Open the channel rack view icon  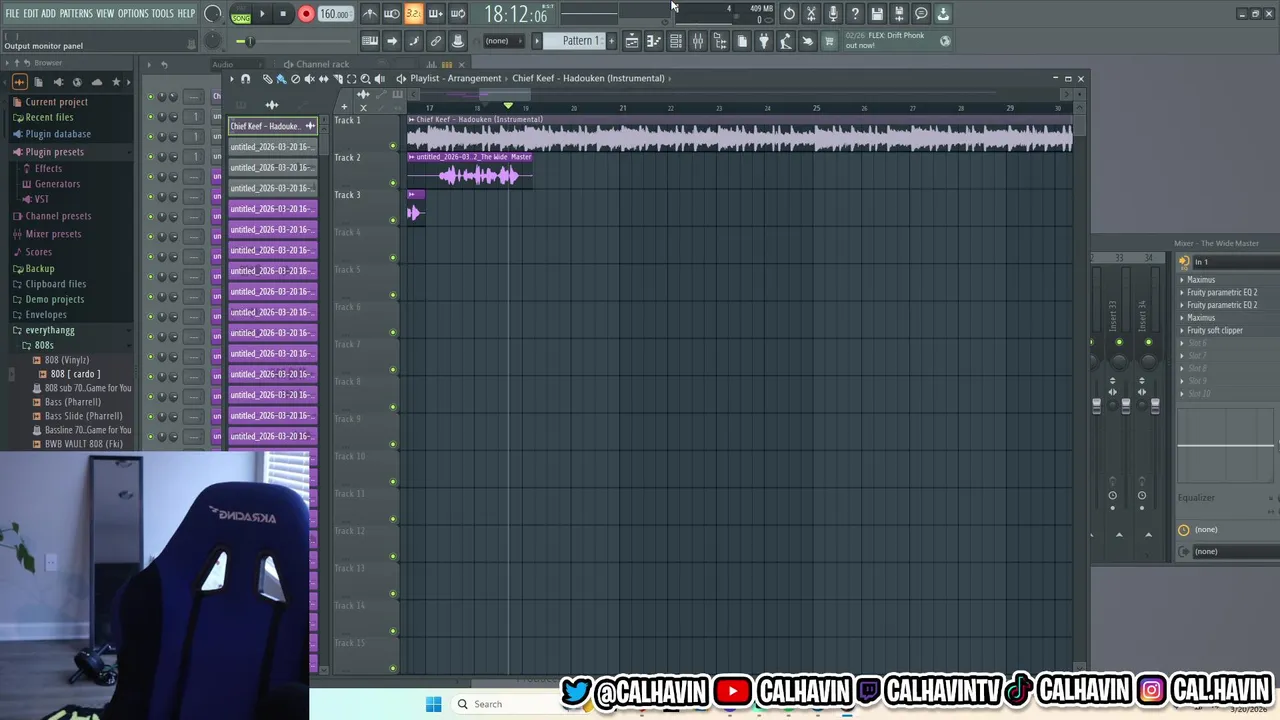(x=676, y=41)
